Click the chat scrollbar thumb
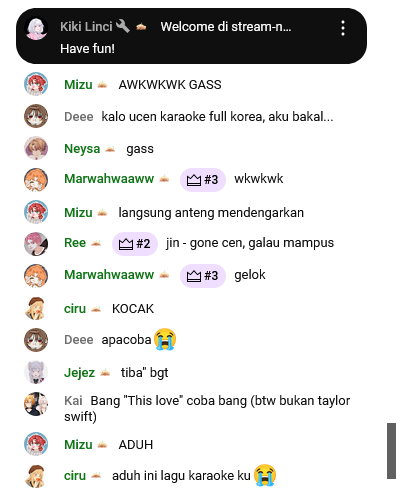 pyautogui.click(x=391, y=451)
